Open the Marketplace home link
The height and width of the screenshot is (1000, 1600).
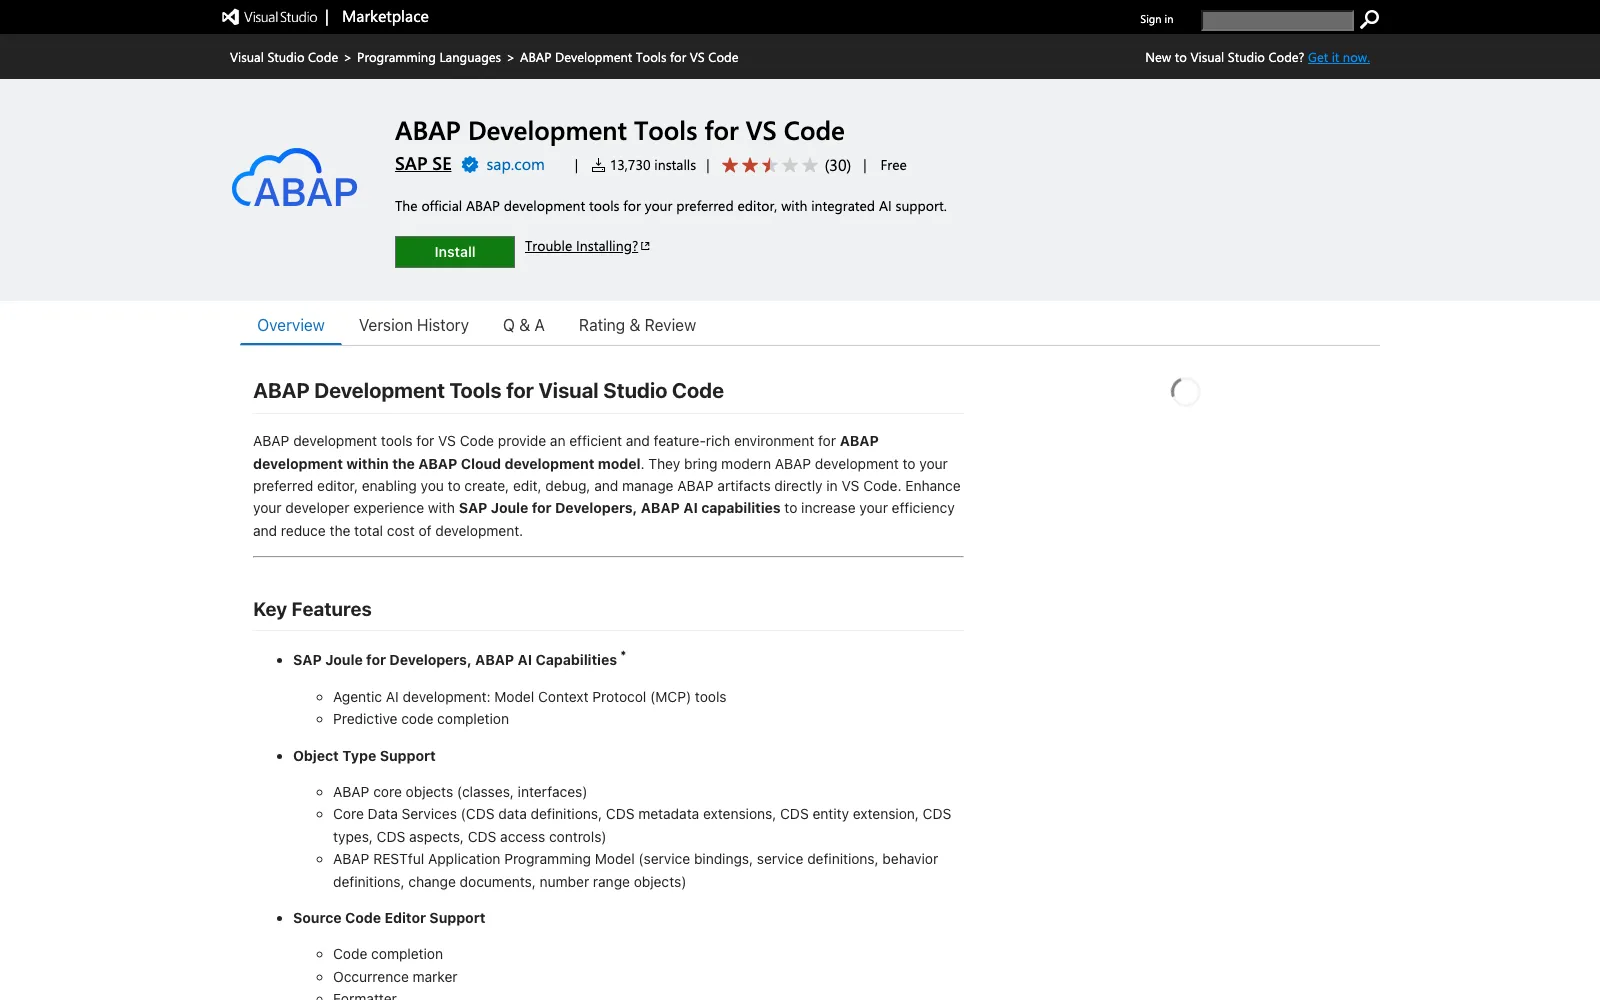tap(385, 17)
